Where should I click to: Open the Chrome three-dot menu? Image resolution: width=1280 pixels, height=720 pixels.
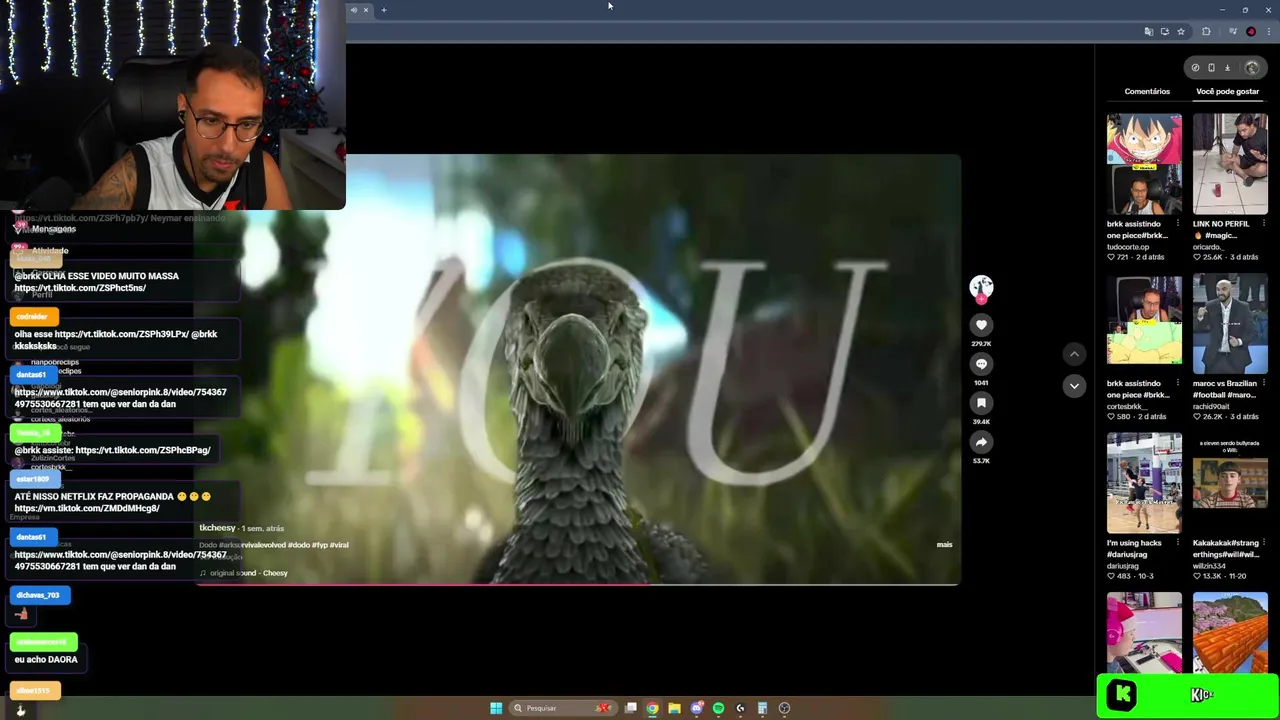(x=1268, y=32)
